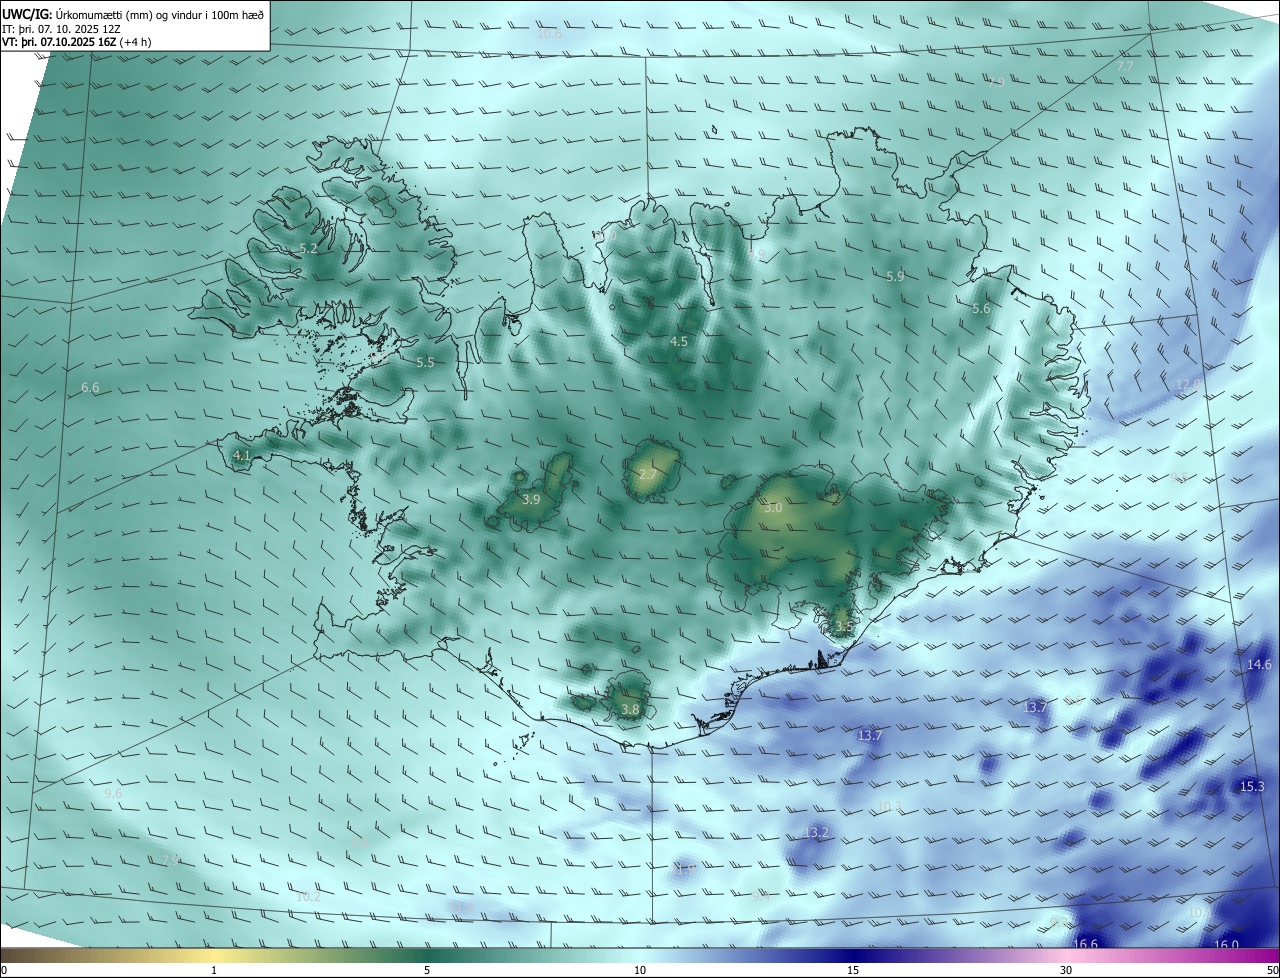This screenshot has width=1280, height=978.
Task: Click the 16.6 value at the bottom
Action: (x=1086, y=944)
